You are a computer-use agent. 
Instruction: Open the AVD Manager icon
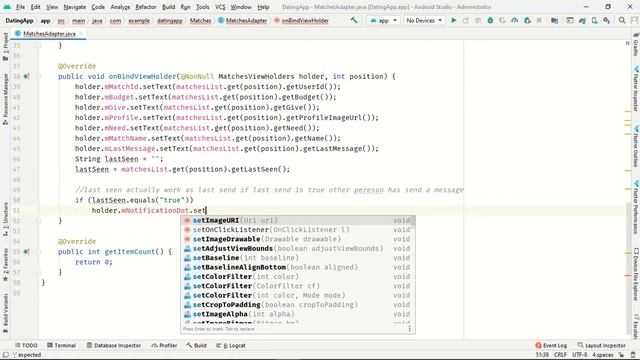click(595, 20)
